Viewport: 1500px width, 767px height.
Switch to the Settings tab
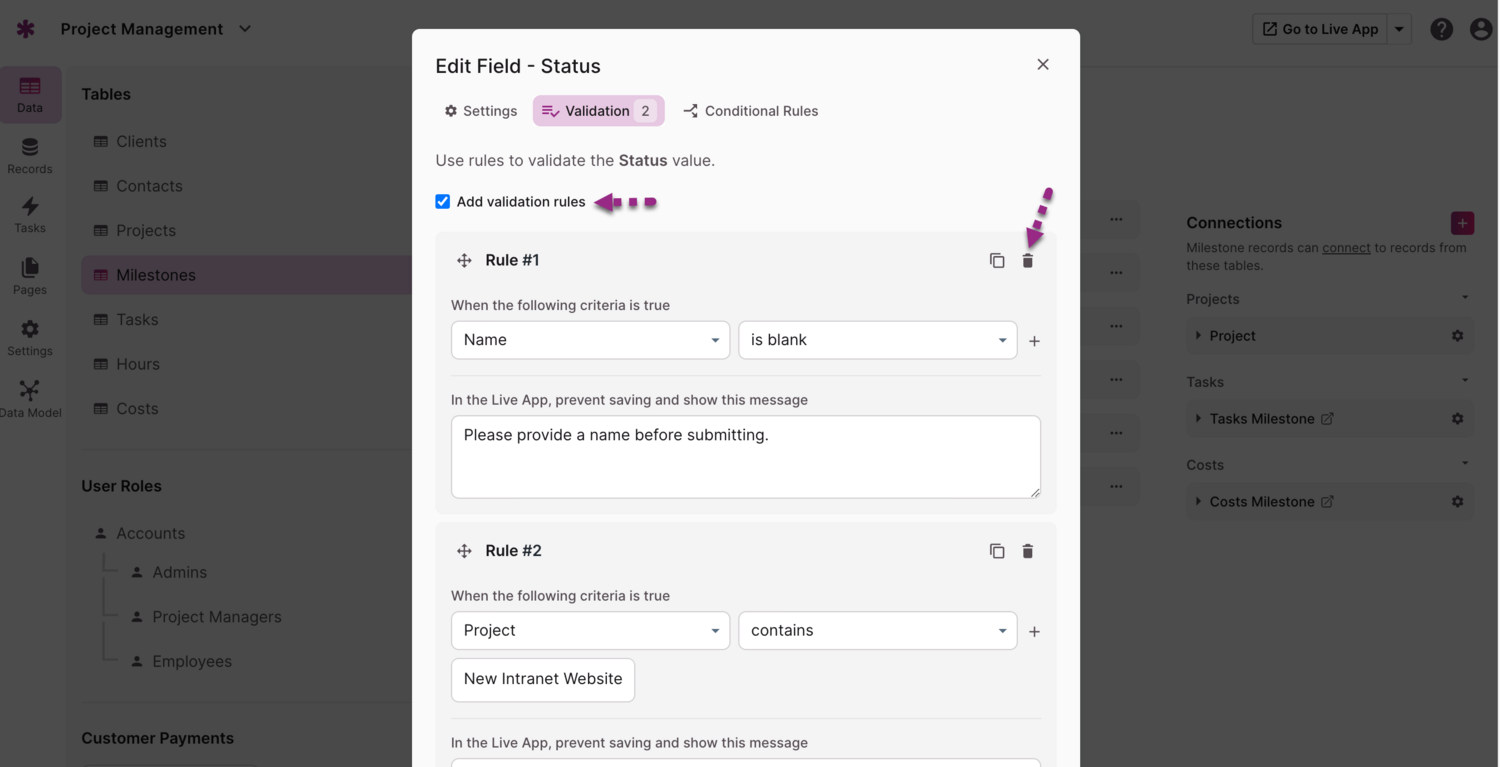481,111
